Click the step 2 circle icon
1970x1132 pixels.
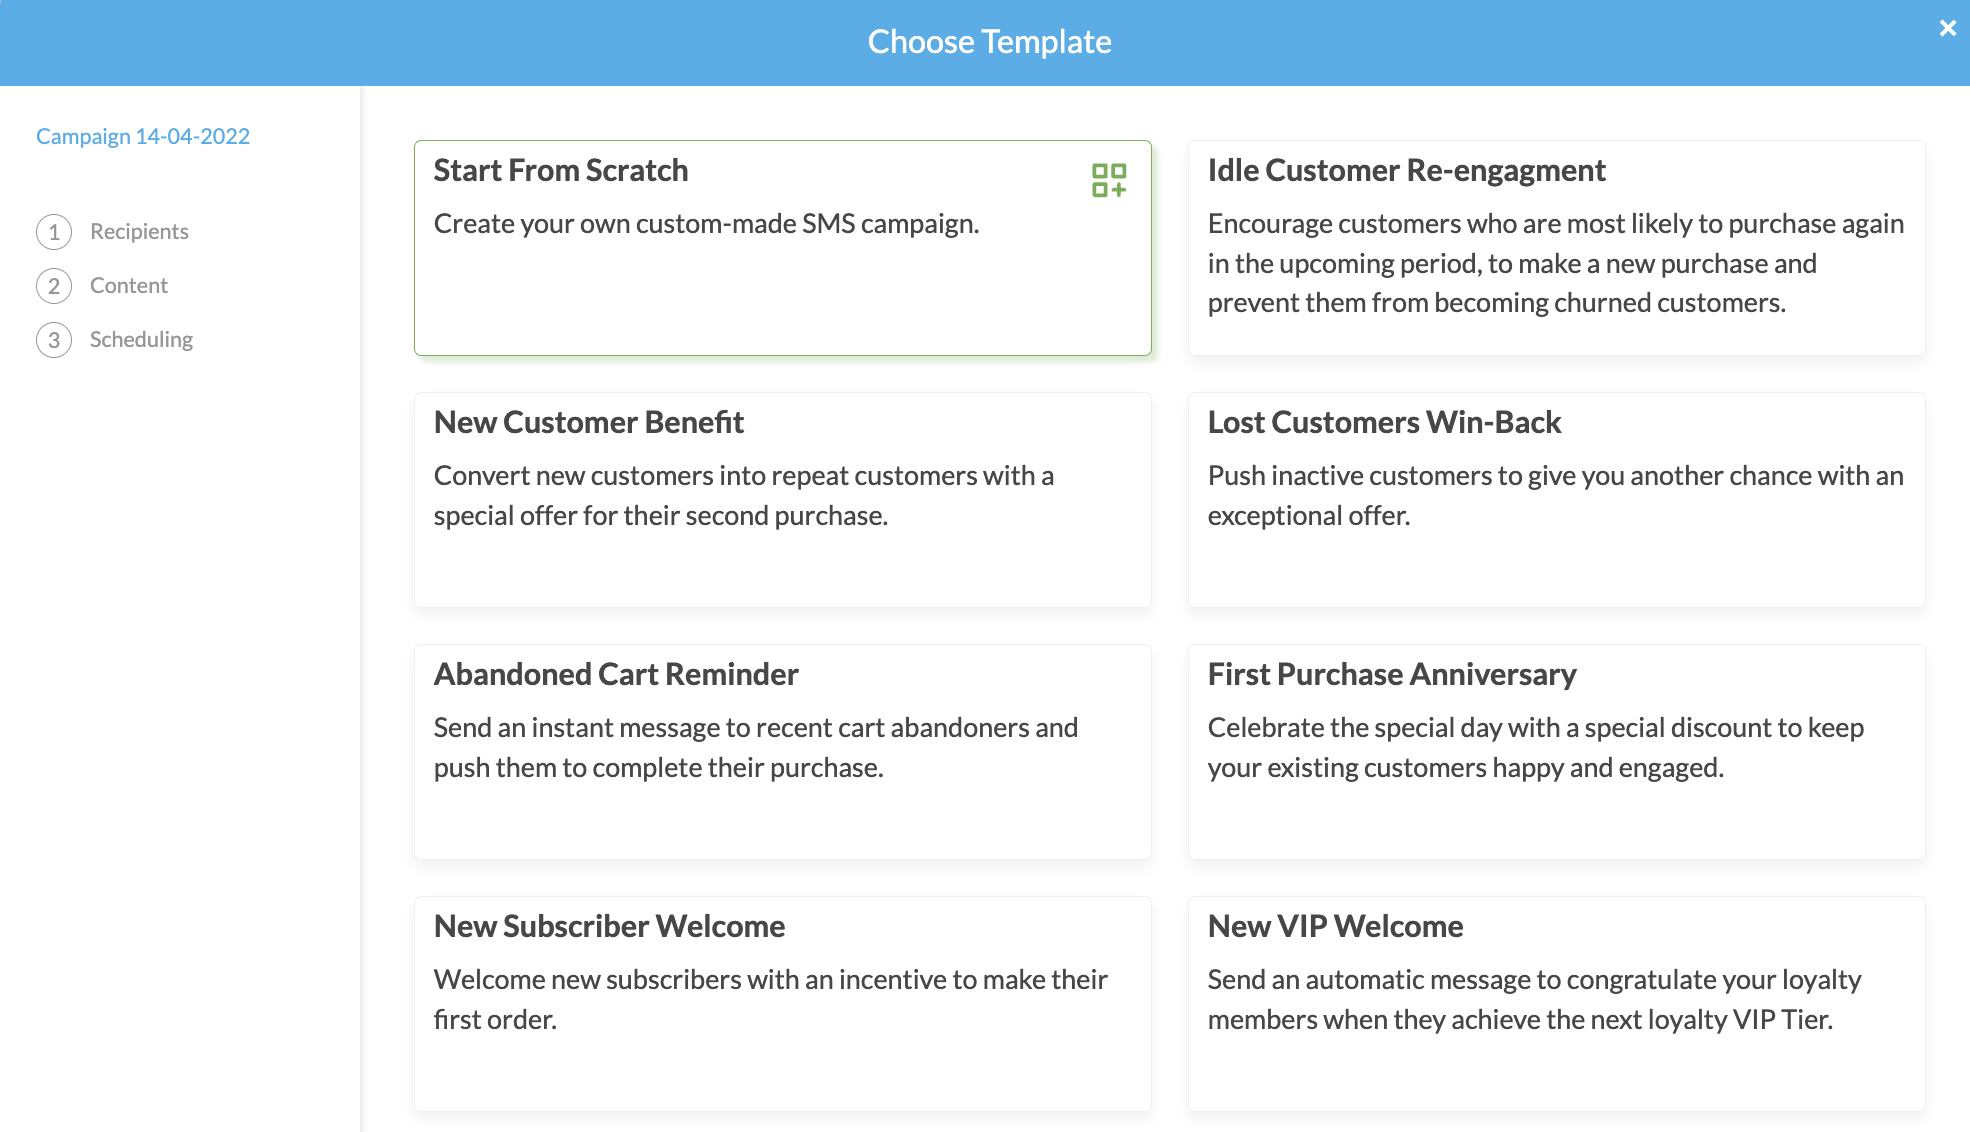(x=54, y=286)
